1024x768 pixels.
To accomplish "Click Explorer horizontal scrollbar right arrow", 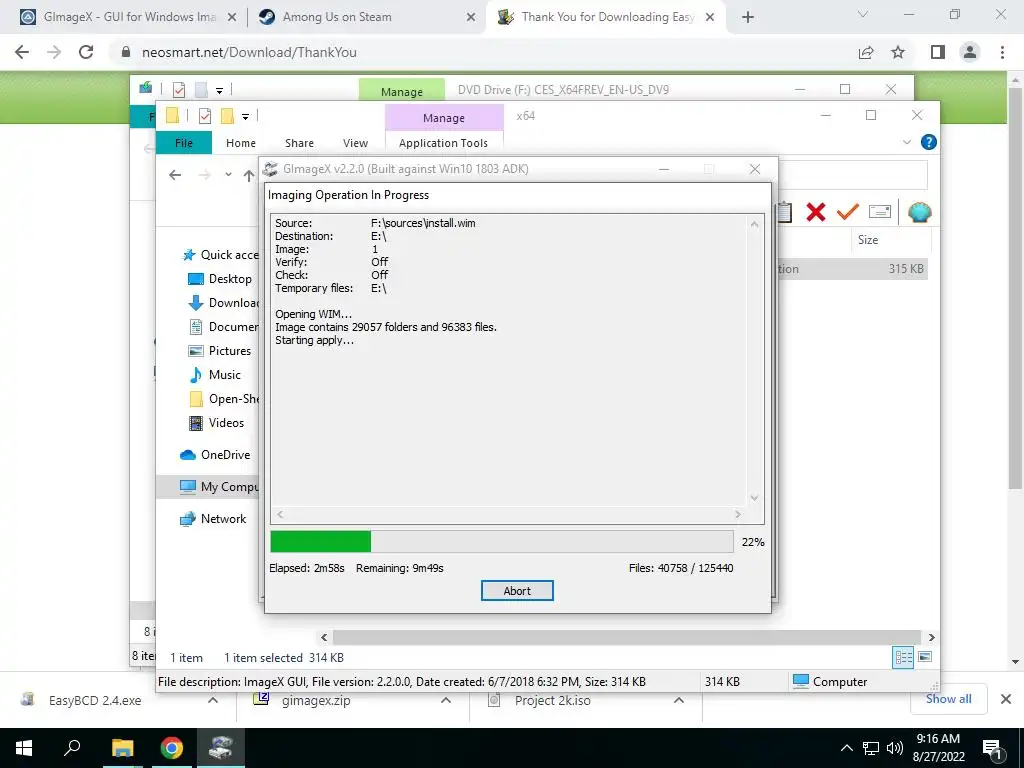I will pyautogui.click(x=931, y=637).
